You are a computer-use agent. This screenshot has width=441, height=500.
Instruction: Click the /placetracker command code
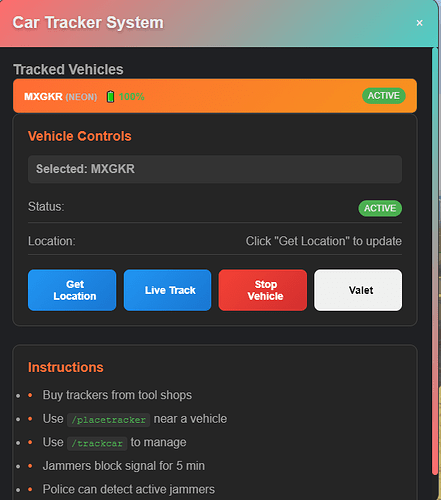pos(109,419)
